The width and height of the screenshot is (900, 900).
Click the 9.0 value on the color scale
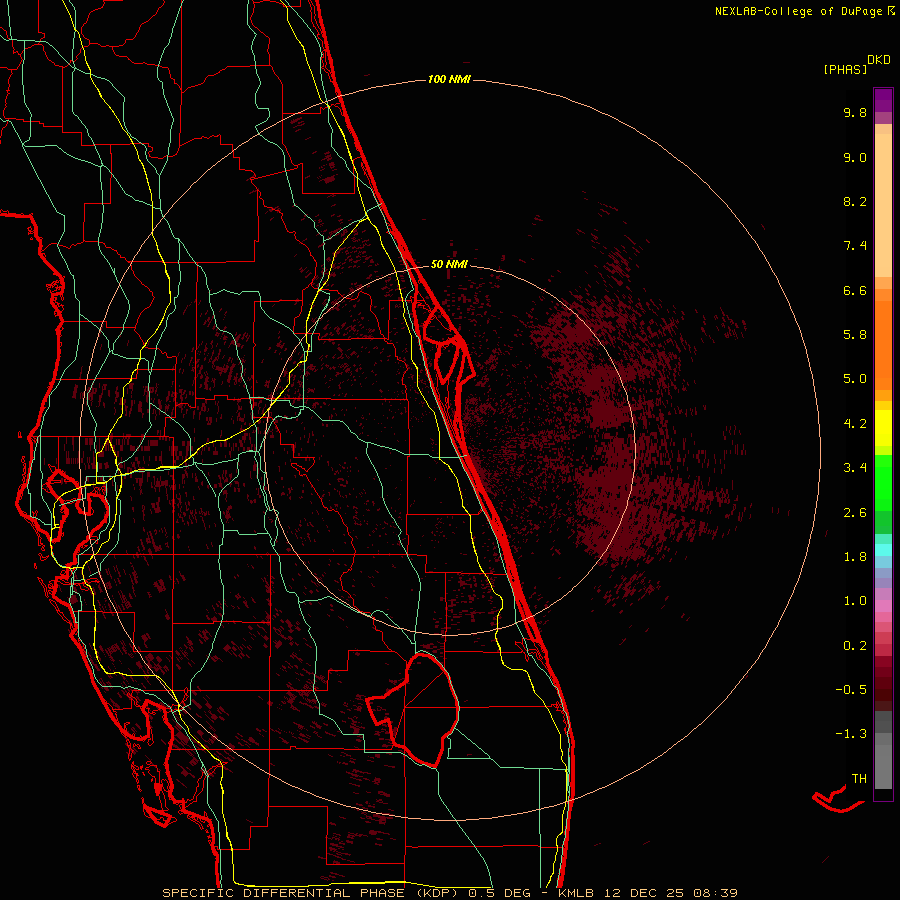(855, 157)
